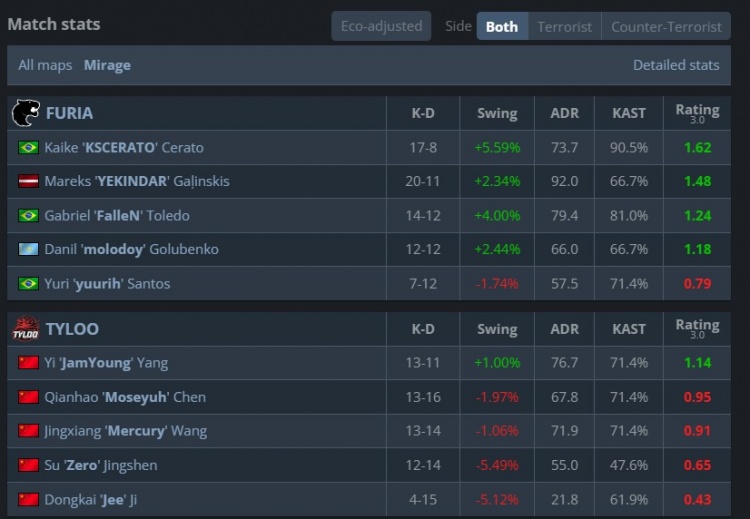Click the TYLOO team logo
This screenshot has height=519, width=750.
(x=25, y=329)
